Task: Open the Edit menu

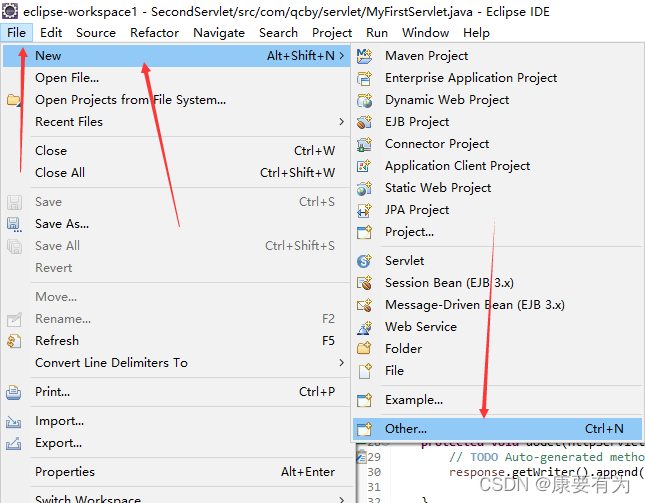Action: point(51,32)
